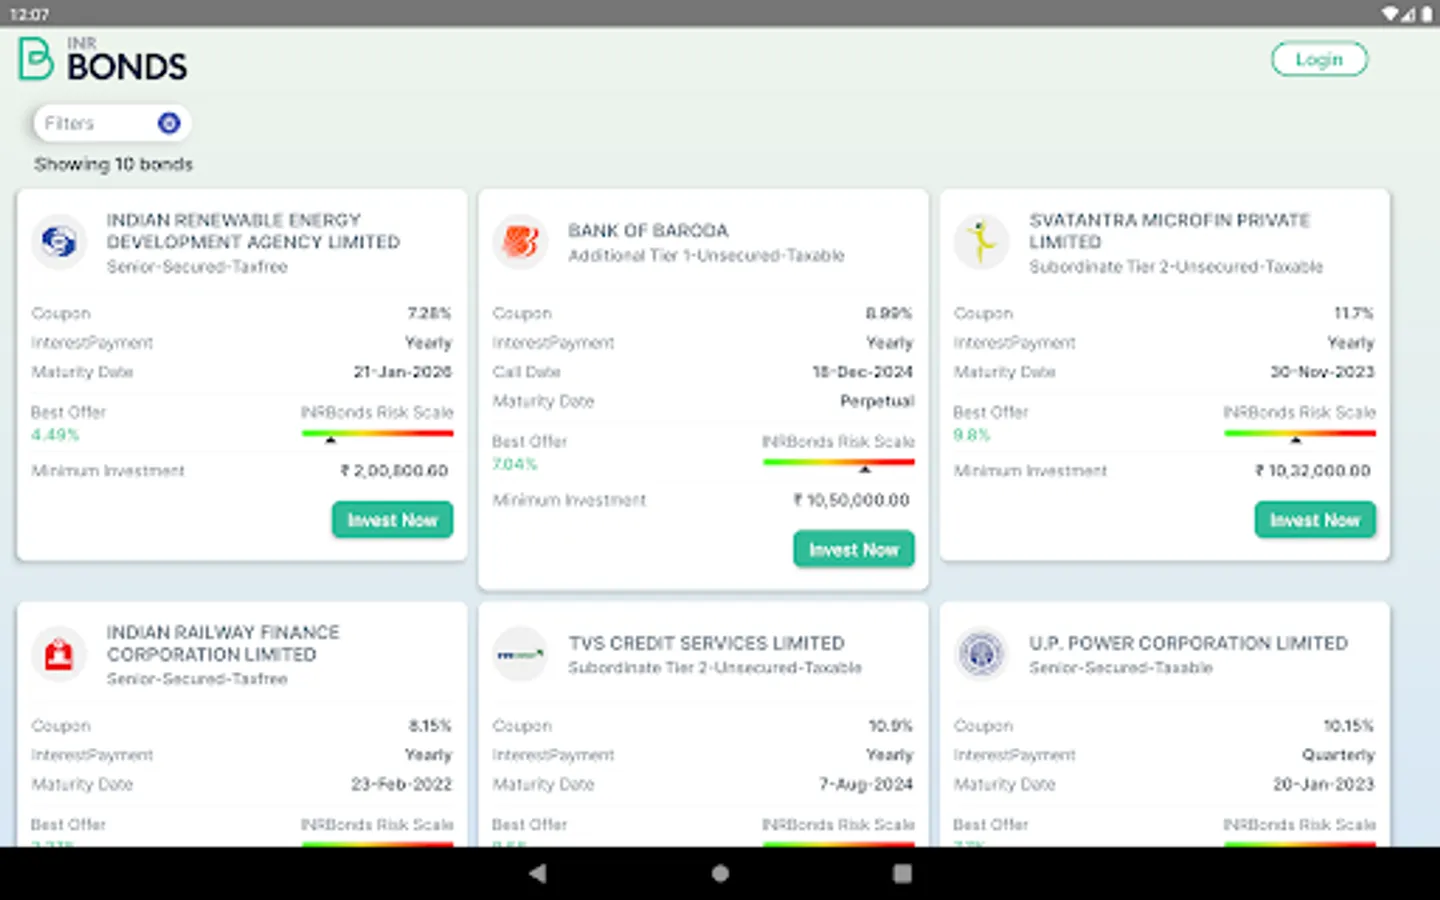Screen dimensions: 1440x900
Task: Select maturity date 21-Jan-2026
Action: (x=402, y=372)
